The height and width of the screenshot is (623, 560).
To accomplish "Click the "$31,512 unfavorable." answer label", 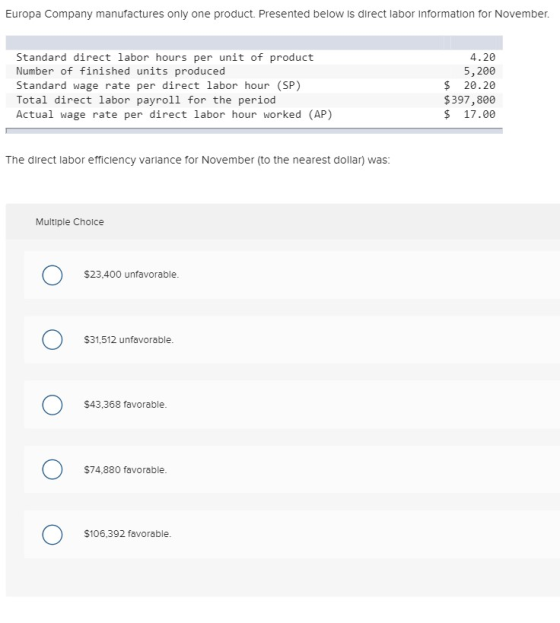I will [128, 340].
